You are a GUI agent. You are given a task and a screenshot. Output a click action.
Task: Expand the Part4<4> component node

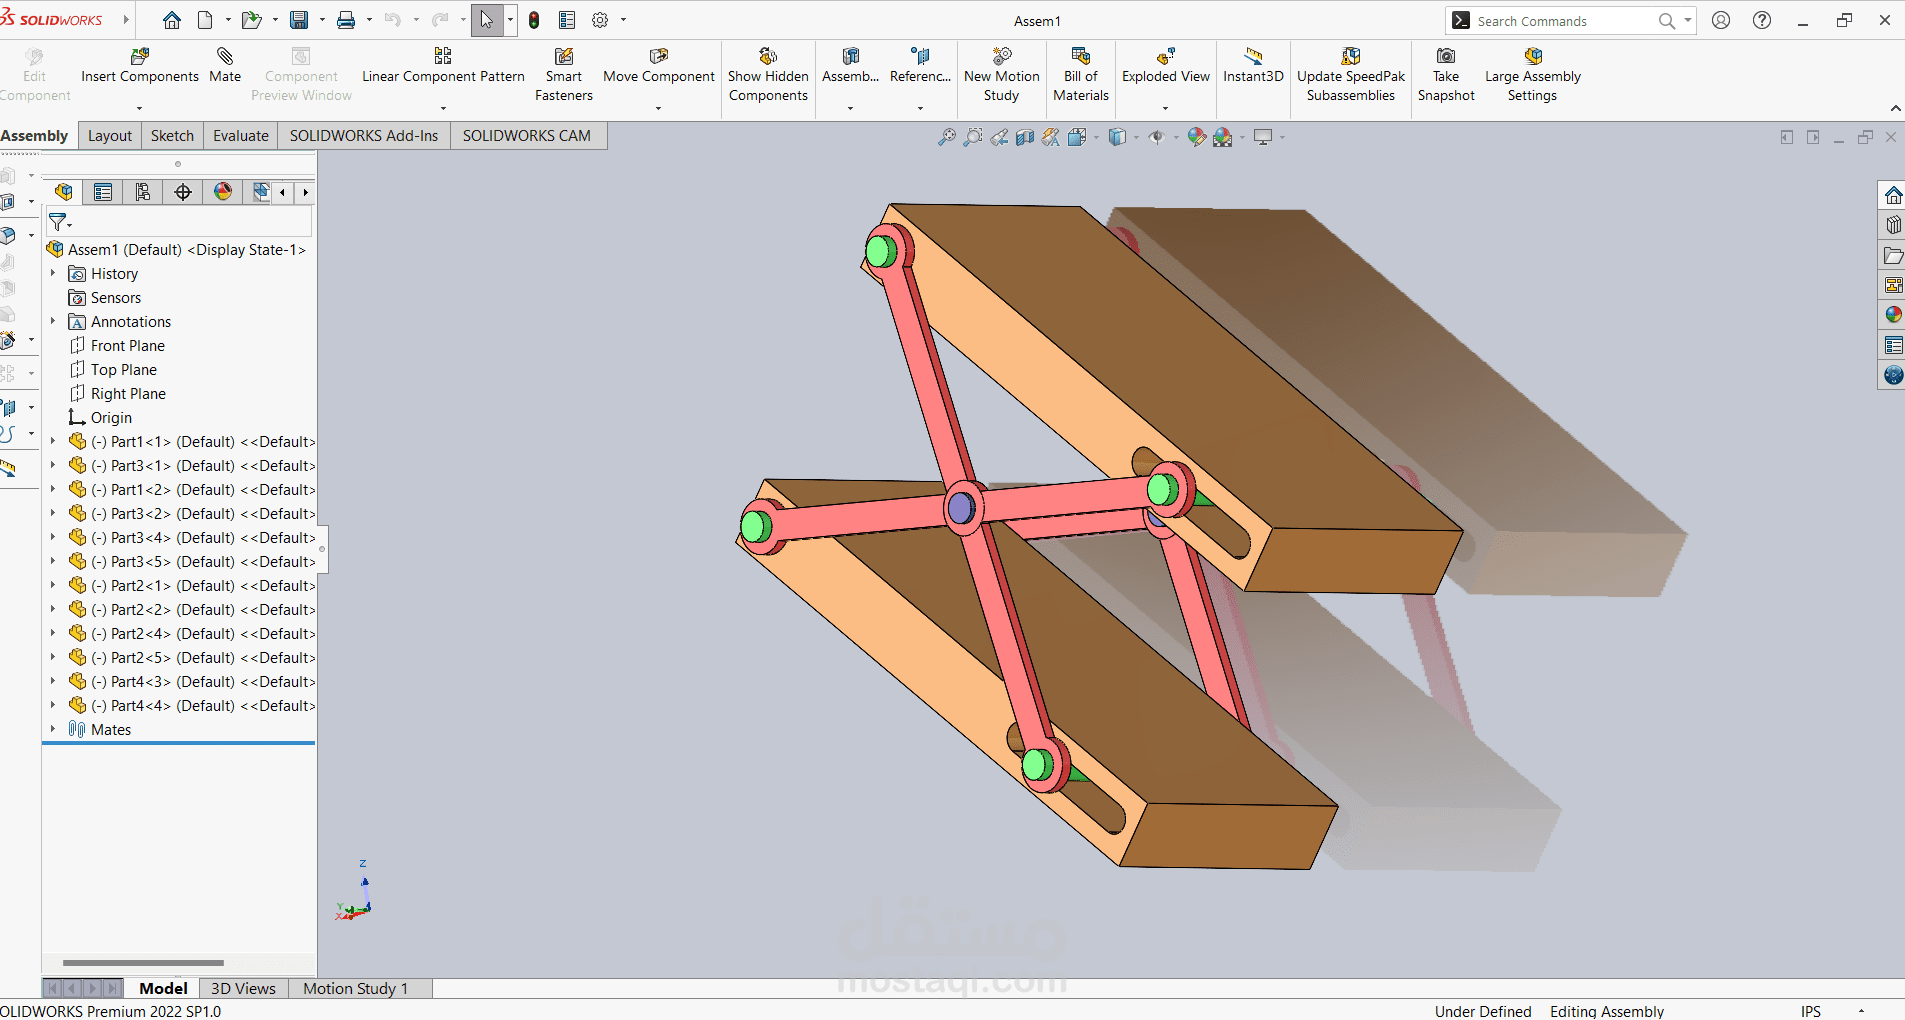click(x=53, y=705)
